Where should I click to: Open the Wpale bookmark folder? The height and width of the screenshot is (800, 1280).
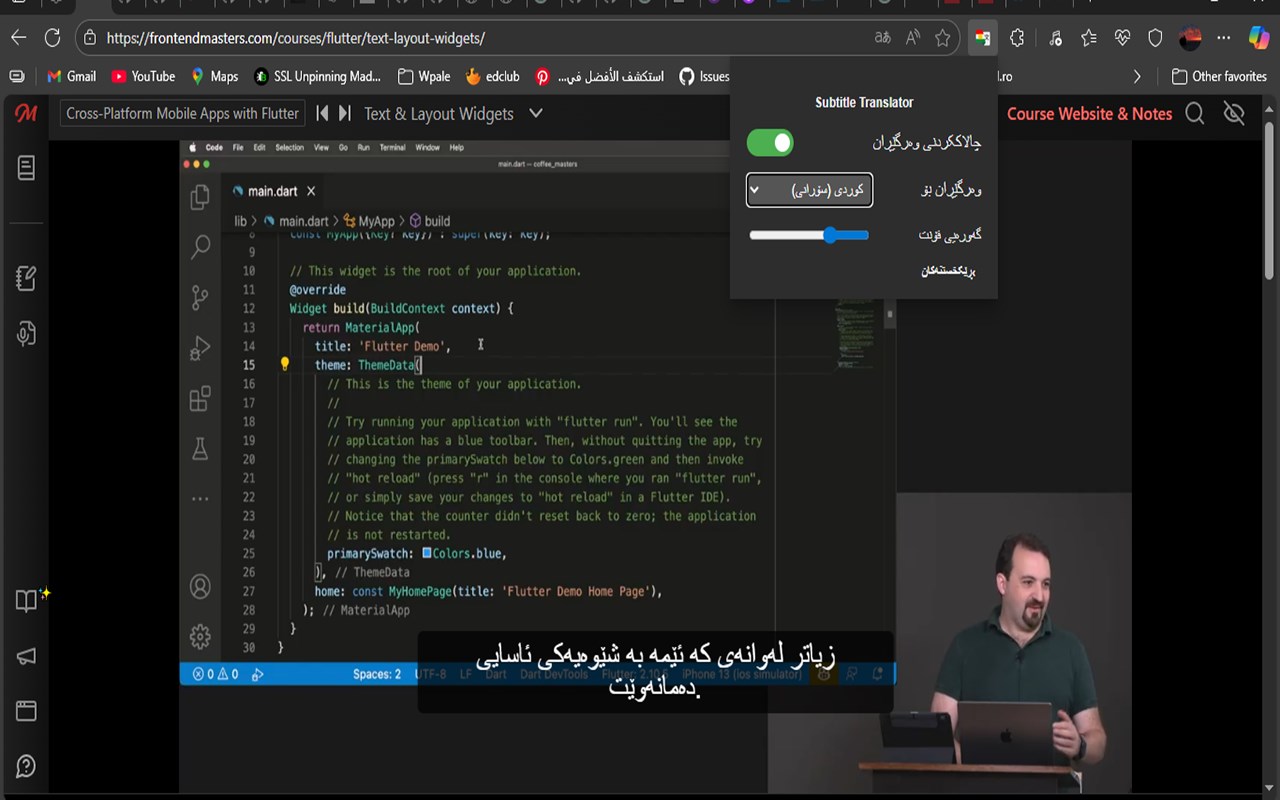click(424, 76)
